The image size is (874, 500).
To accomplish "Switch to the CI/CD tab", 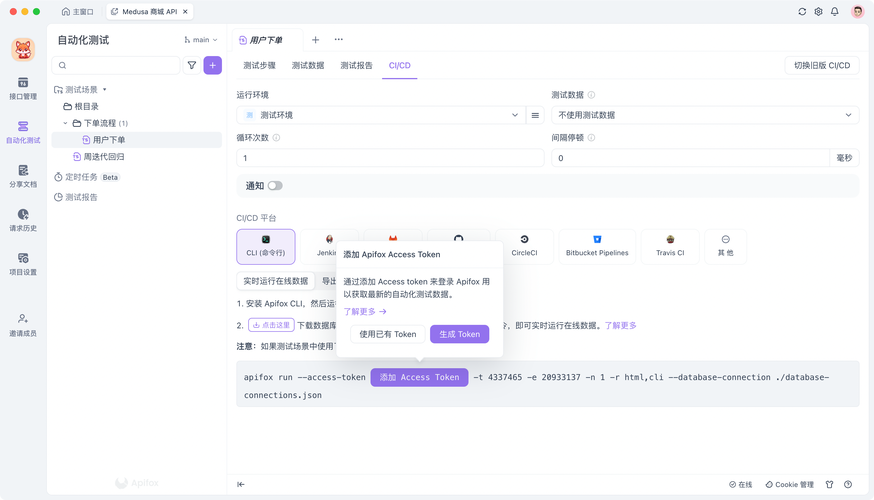I will 400,65.
